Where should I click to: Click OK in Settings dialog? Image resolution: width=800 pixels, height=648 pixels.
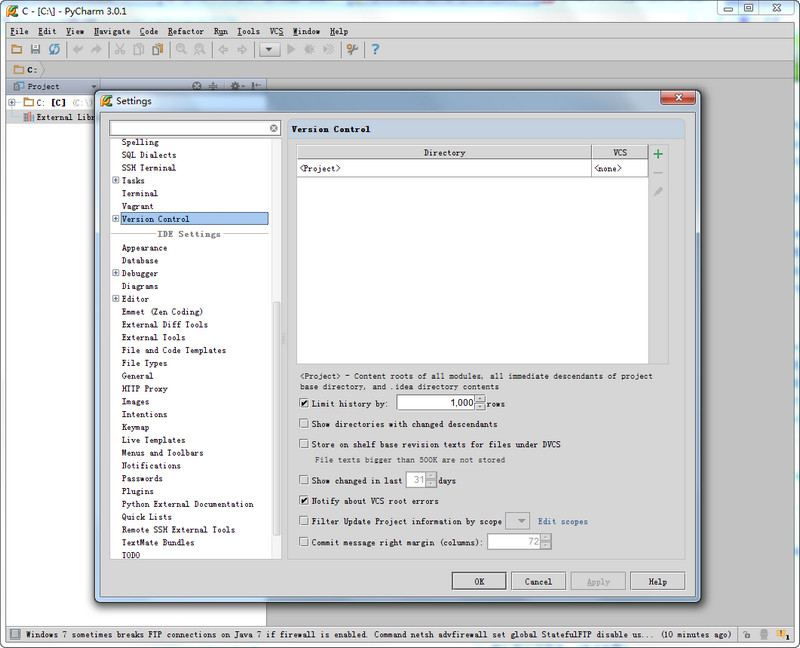[479, 581]
